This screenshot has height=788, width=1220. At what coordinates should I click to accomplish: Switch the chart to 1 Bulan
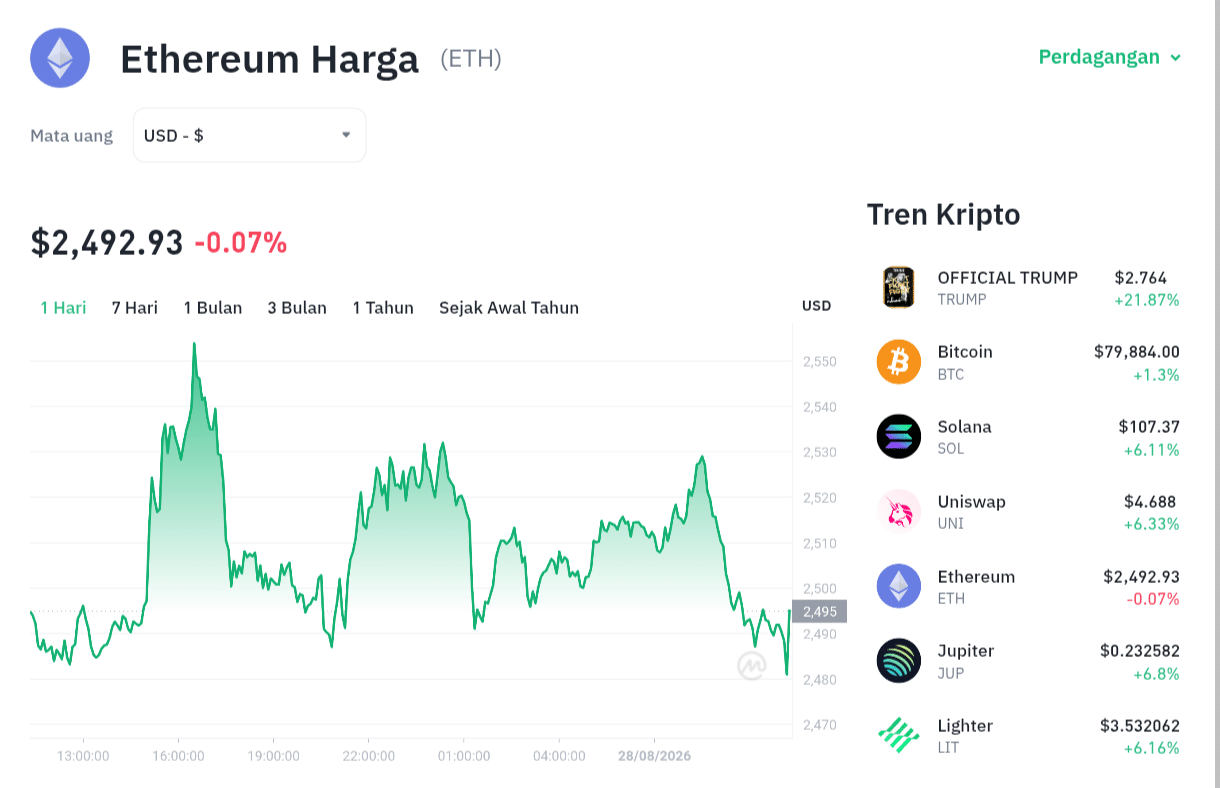[213, 308]
